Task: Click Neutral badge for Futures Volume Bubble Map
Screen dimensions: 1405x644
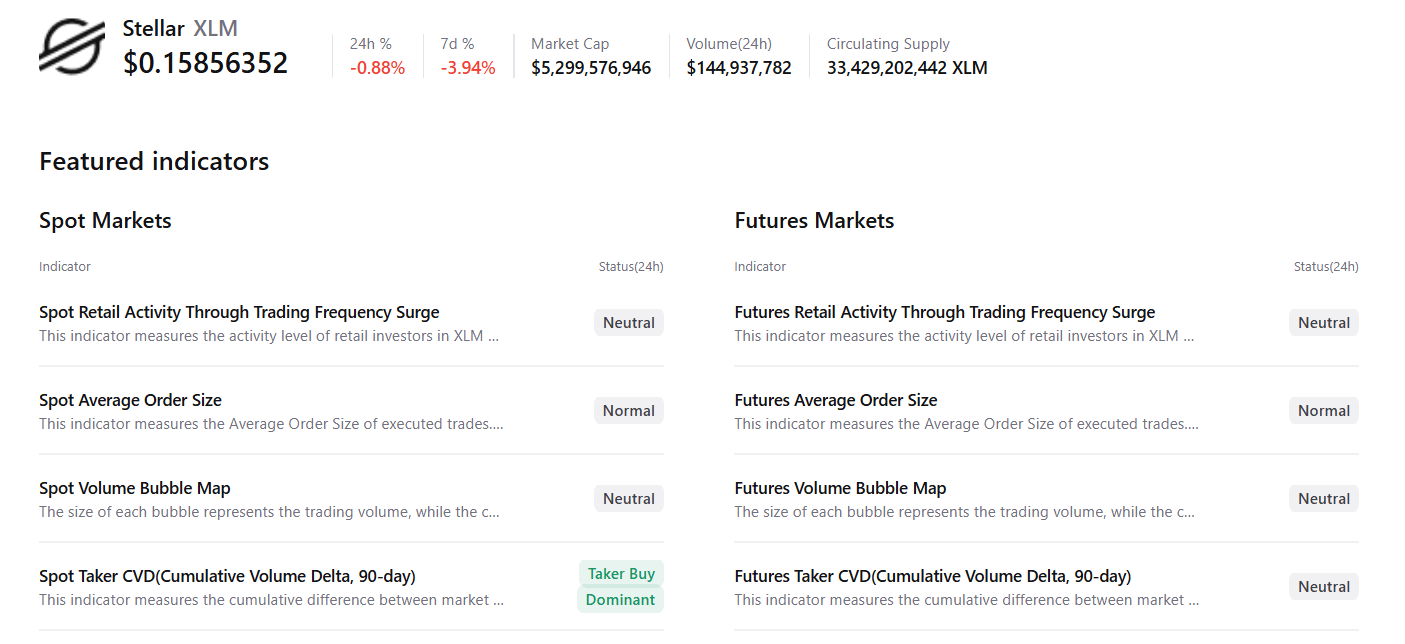Action: click(x=1324, y=499)
